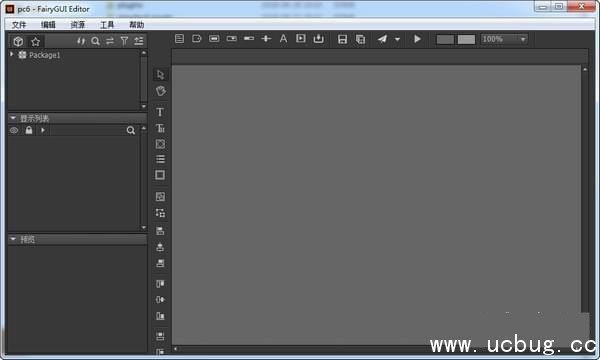Click the library collapse all icon

coord(139,41)
